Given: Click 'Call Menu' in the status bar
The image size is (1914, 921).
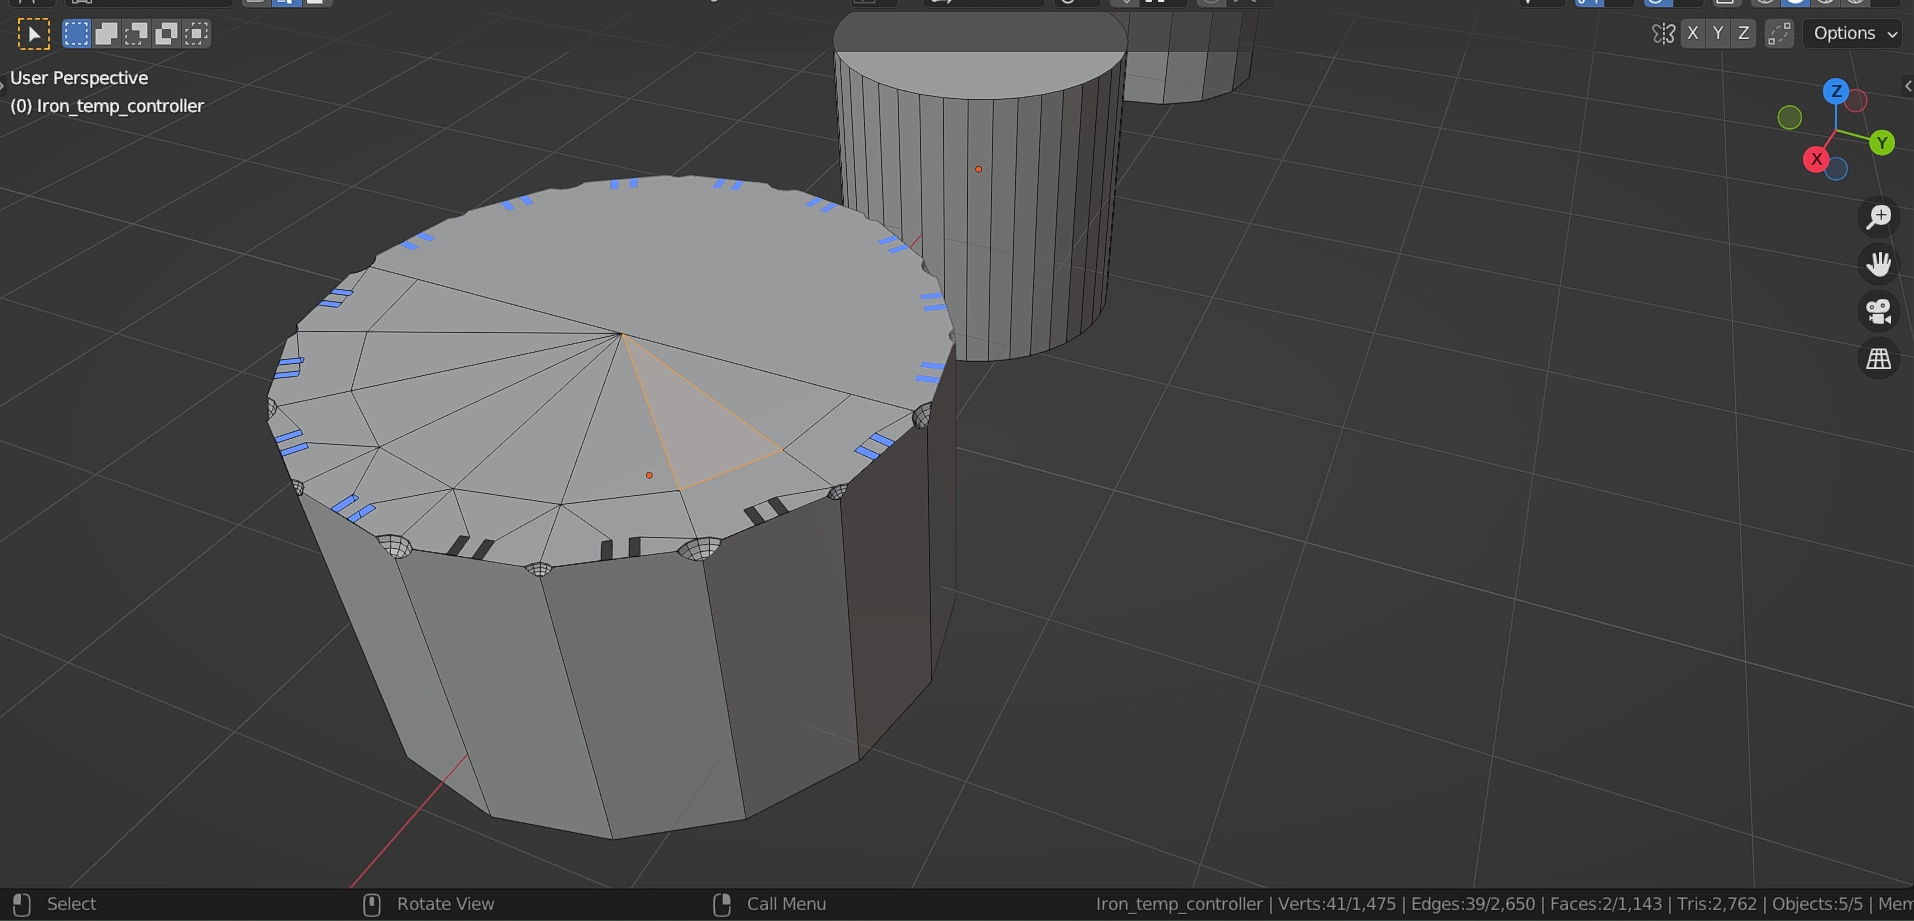Looking at the screenshot, I should 787,904.
